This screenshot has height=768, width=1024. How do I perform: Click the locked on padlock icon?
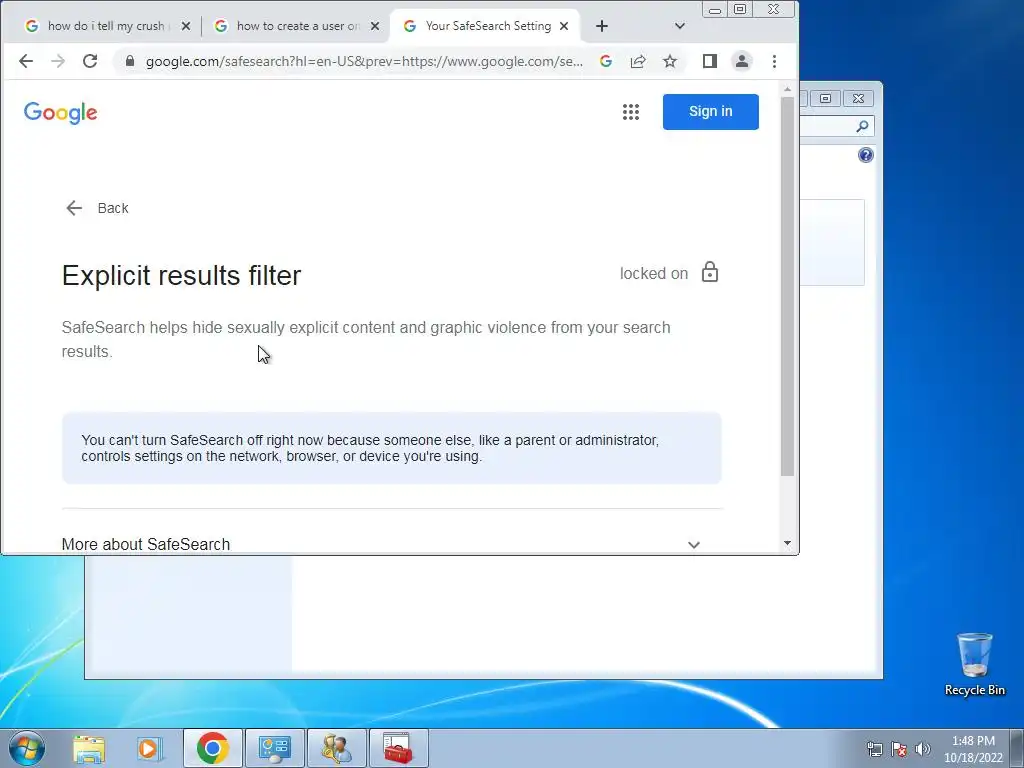click(710, 272)
